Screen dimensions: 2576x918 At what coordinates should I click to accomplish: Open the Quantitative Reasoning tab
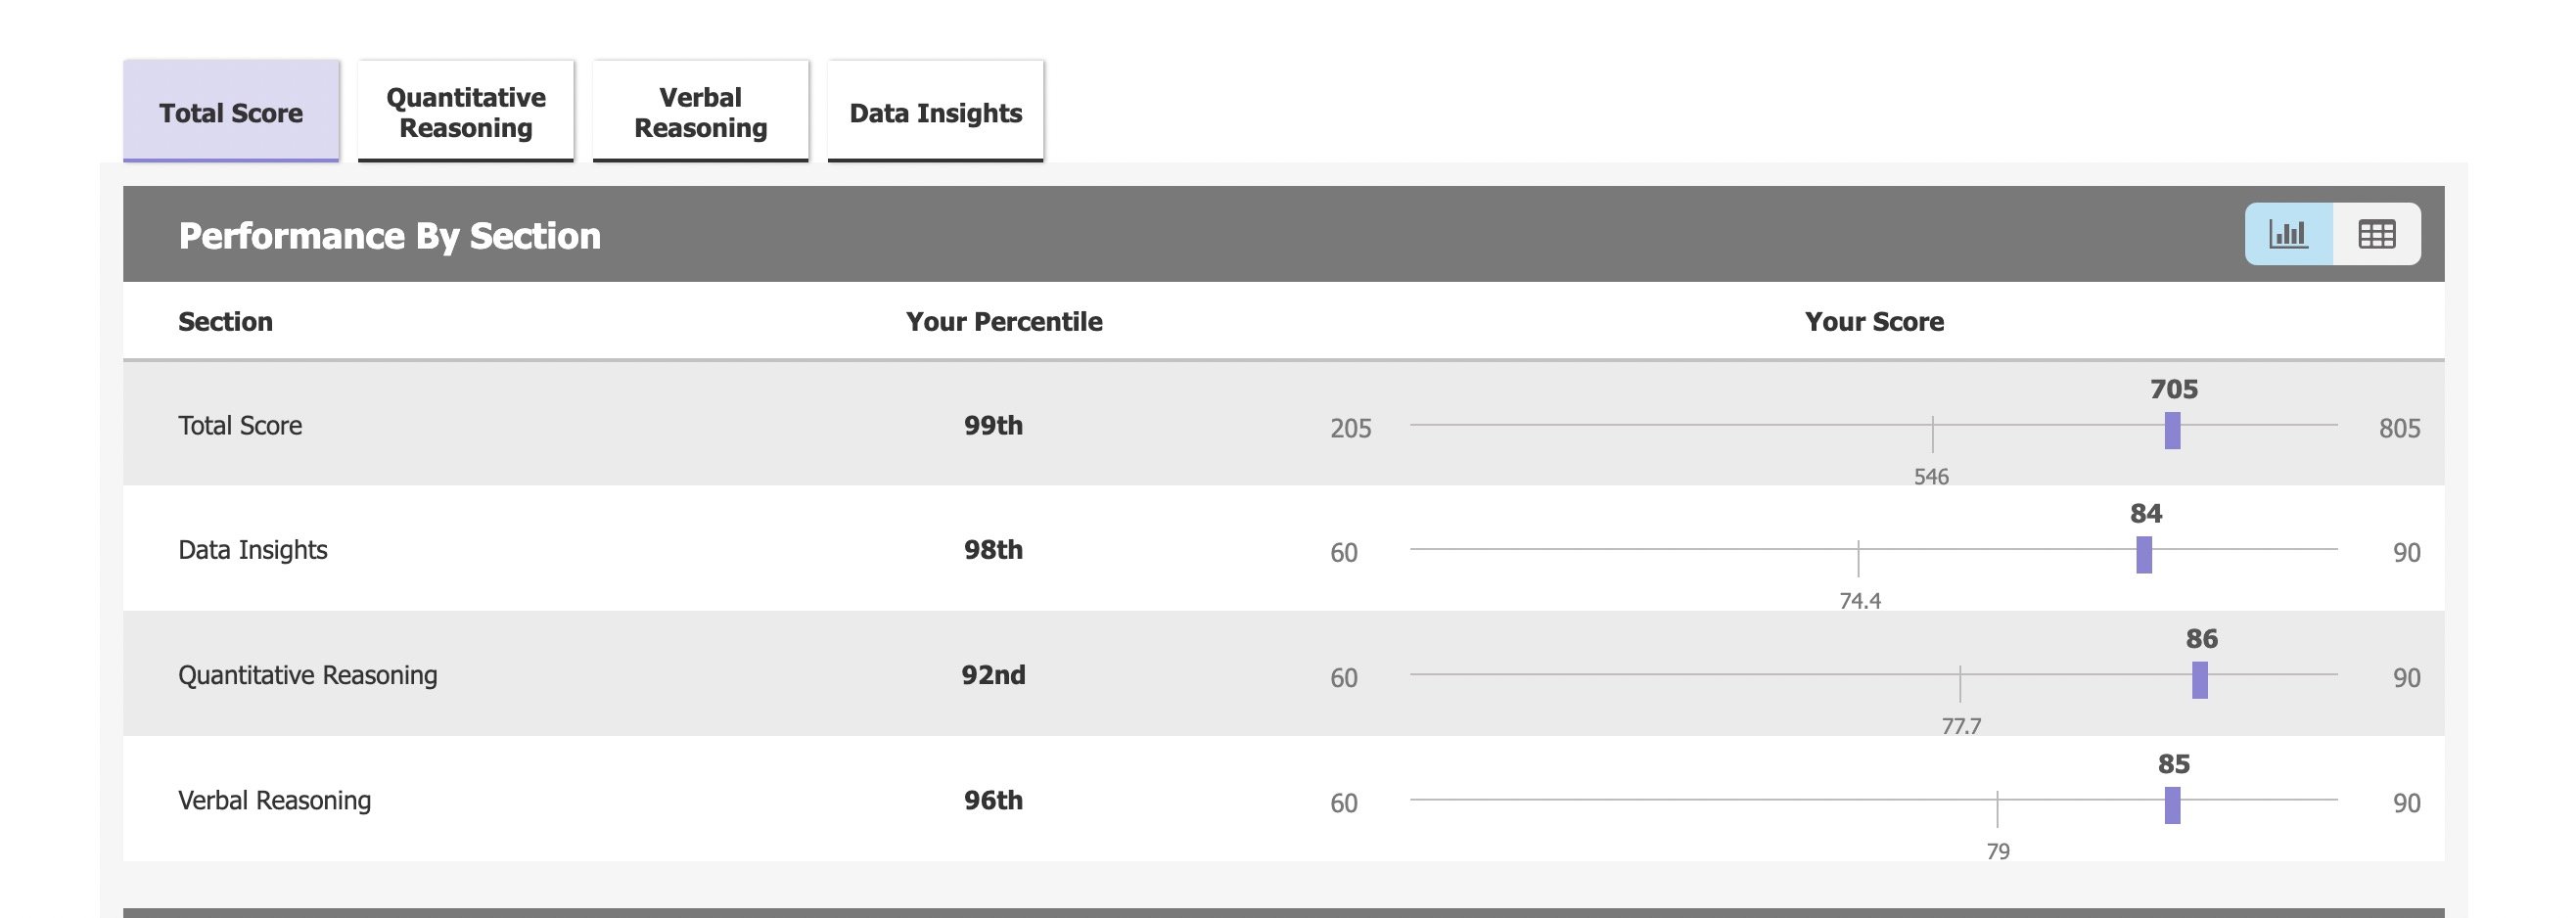(x=466, y=112)
